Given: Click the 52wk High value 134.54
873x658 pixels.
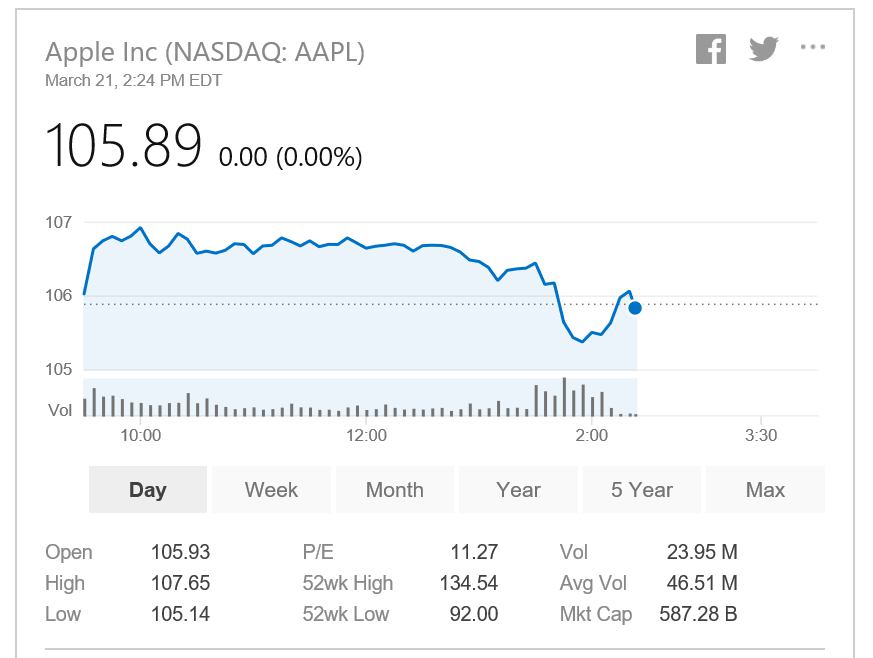Looking at the screenshot, I should [x=468, y=583].
